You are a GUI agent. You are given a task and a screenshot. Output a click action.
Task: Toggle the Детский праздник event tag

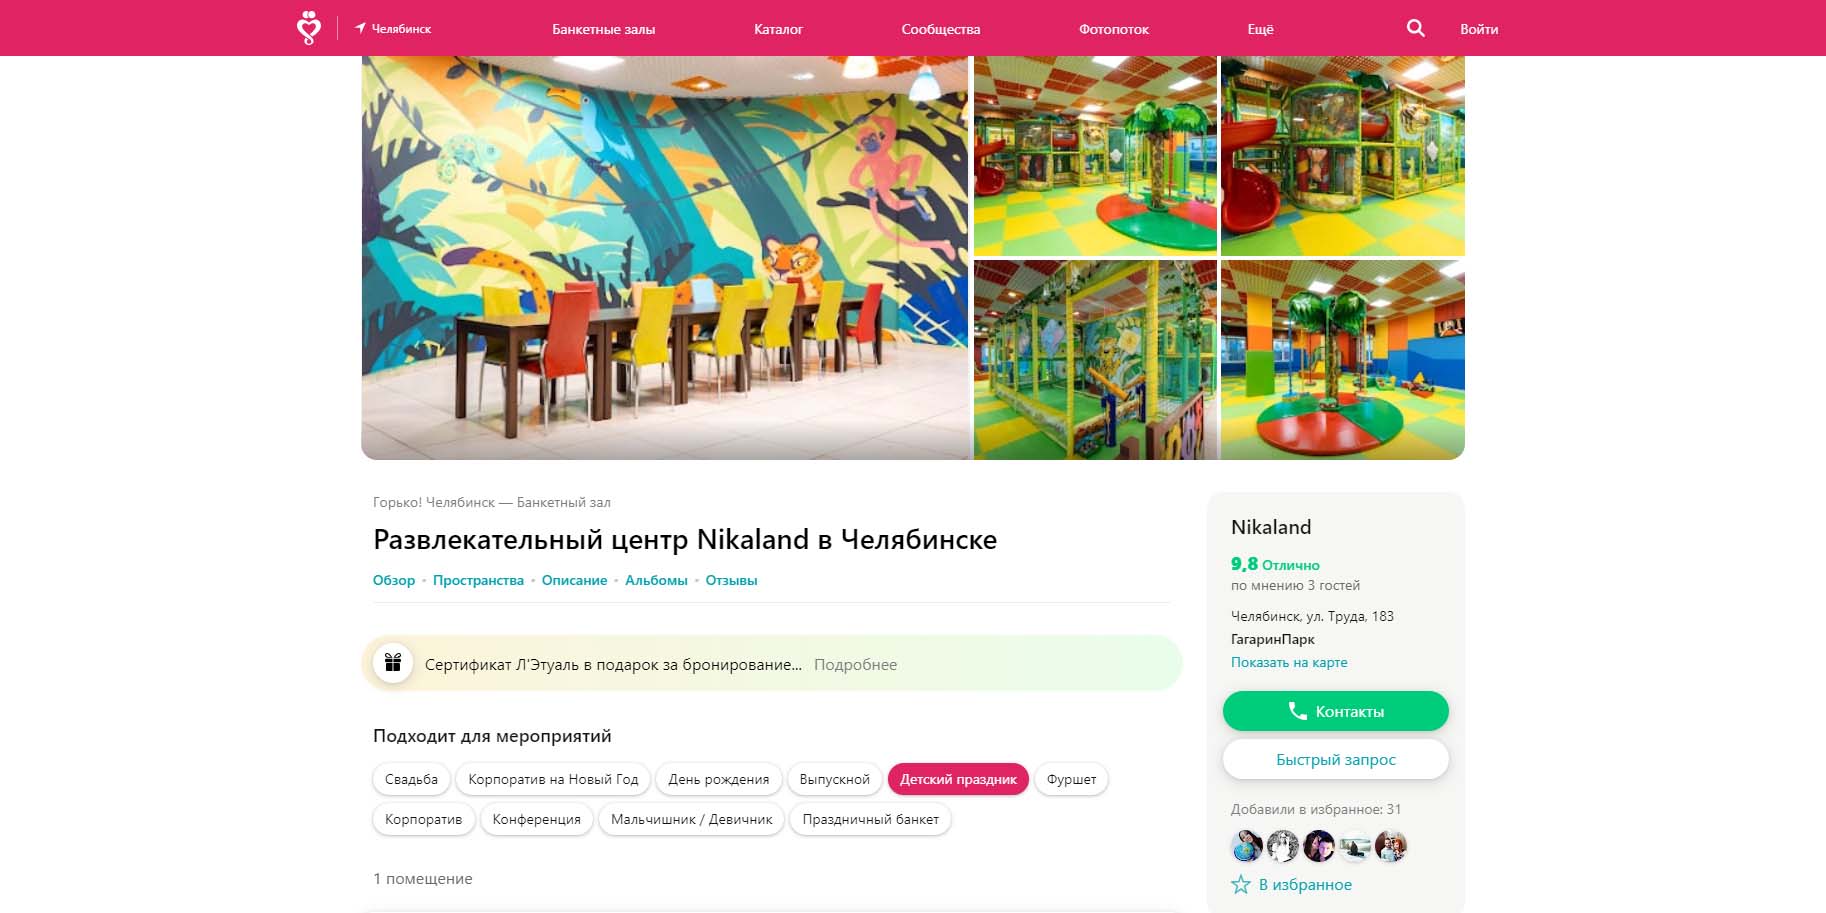[x=958, y=779]
